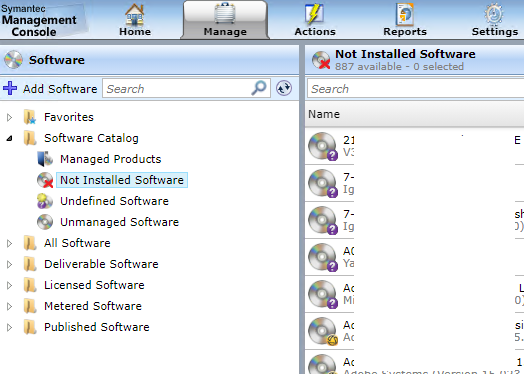Expand the Metered Software folder
The width and height of the screenshot is (525, 374).
9,306
